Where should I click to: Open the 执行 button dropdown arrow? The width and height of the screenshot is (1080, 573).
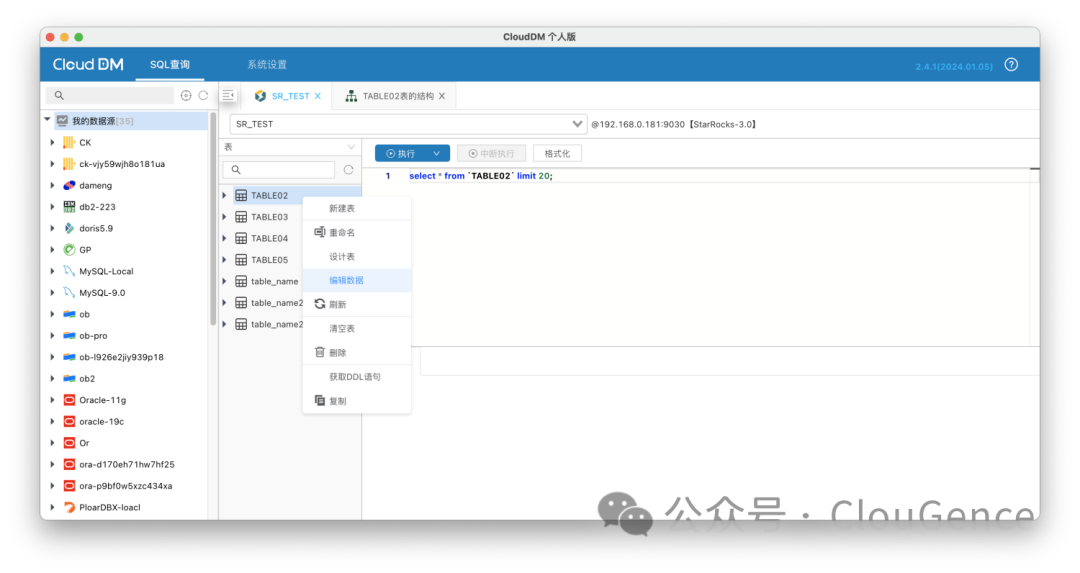pyautogui.click(x=437, y=154)
